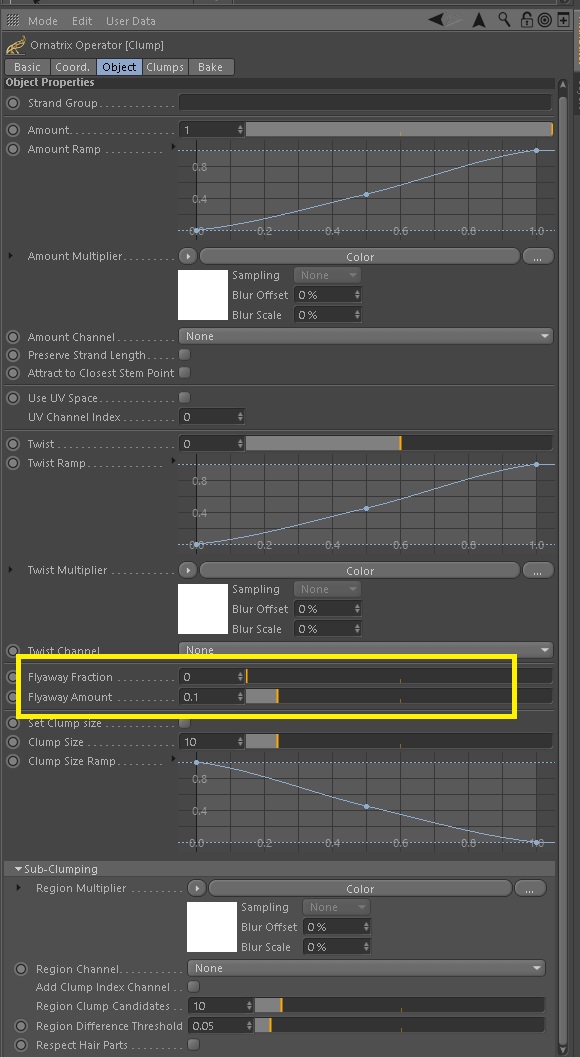This screenshot has width=580, height=1057.
Task: Toggle Twist animation dot
Action: click(x=13, y=444)
